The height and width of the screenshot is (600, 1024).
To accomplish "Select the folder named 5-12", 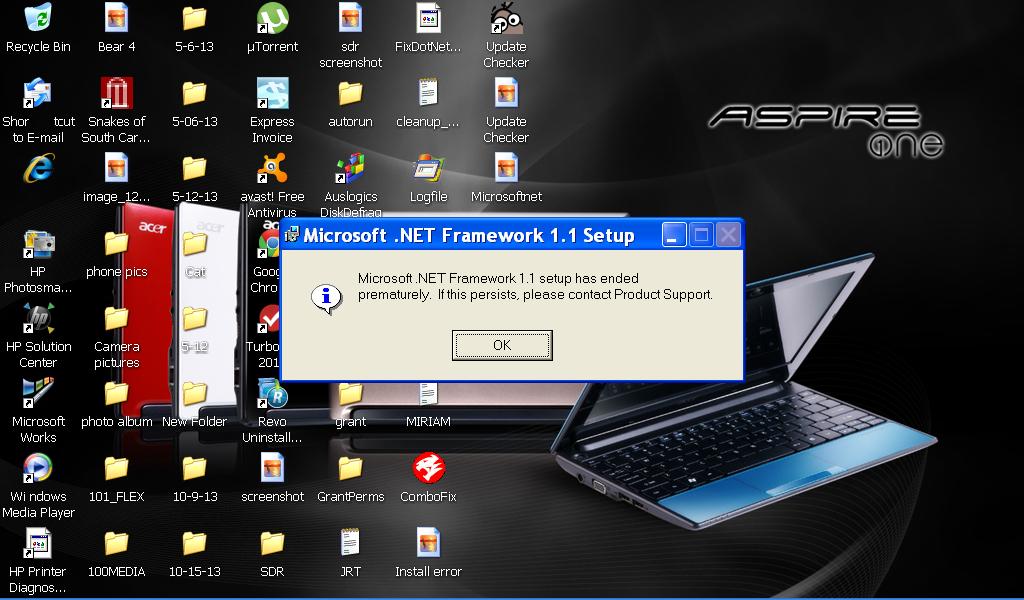I will pyautogui.click(x=194, y=319).
